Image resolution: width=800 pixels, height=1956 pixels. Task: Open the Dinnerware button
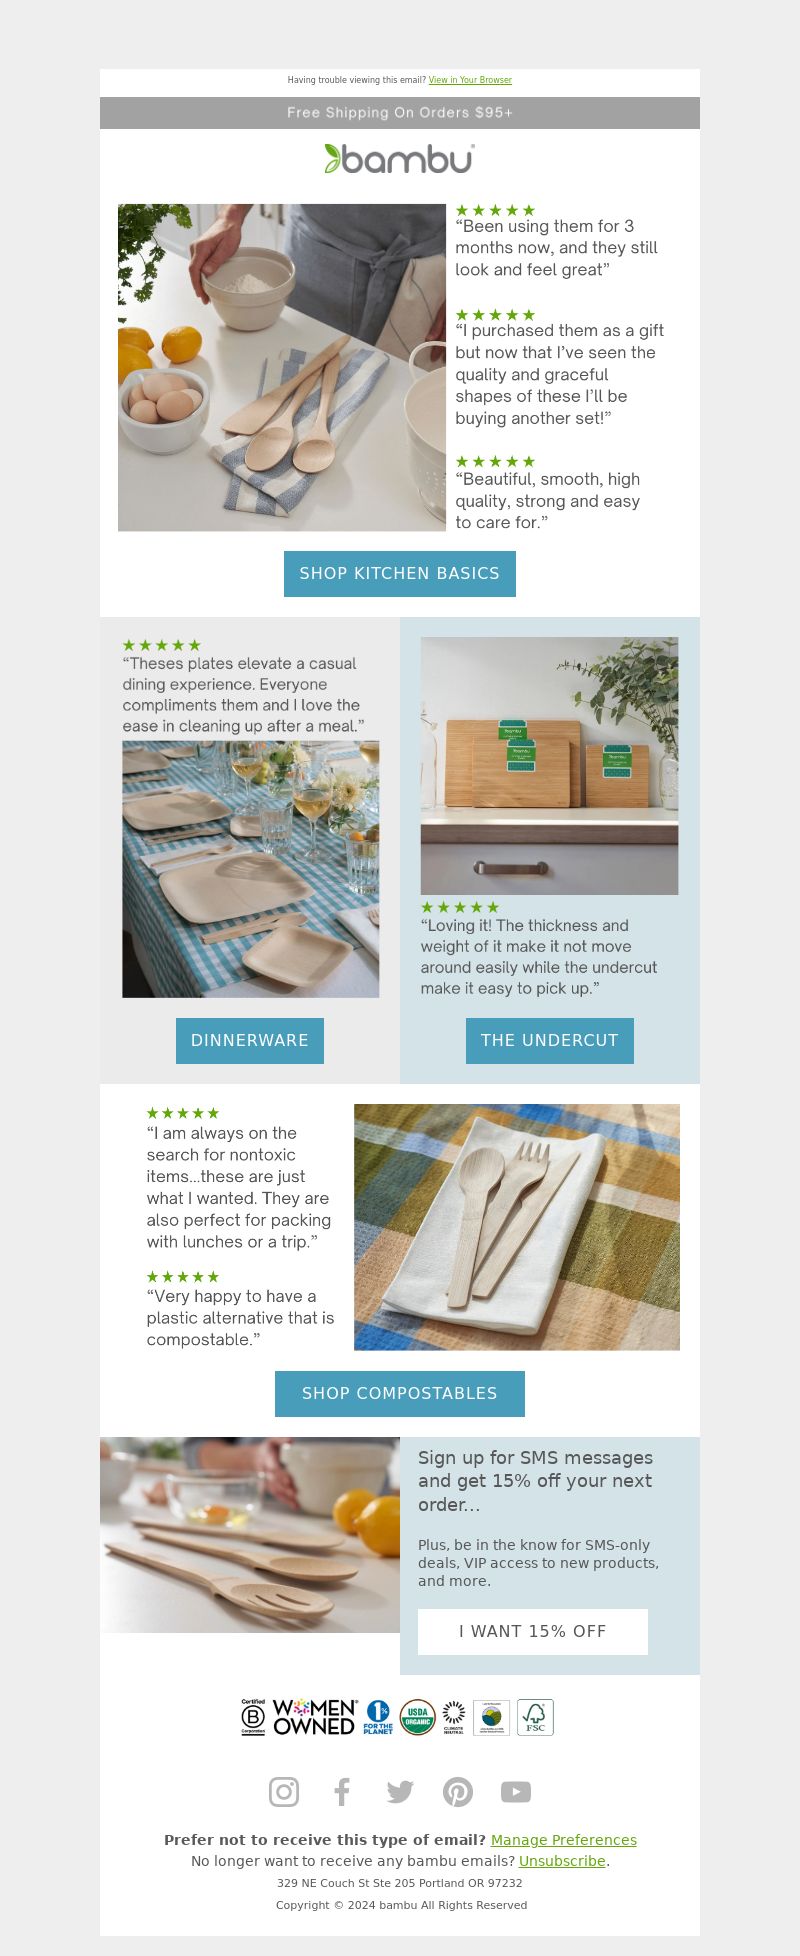pos(250,1040)
